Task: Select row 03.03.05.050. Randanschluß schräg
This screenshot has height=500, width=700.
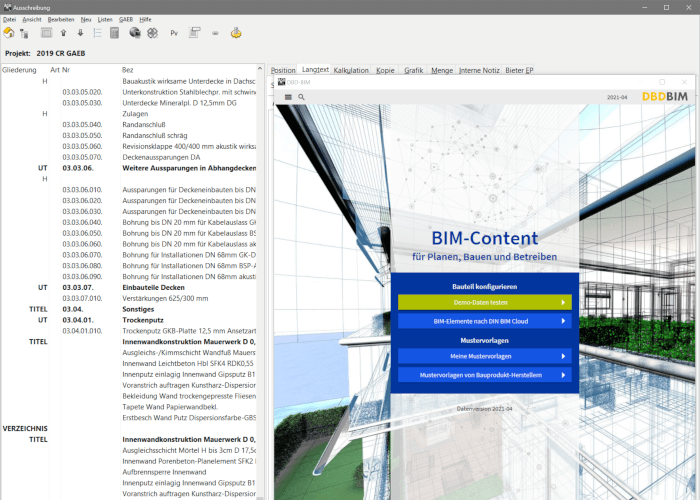Action: coord(129,136)
